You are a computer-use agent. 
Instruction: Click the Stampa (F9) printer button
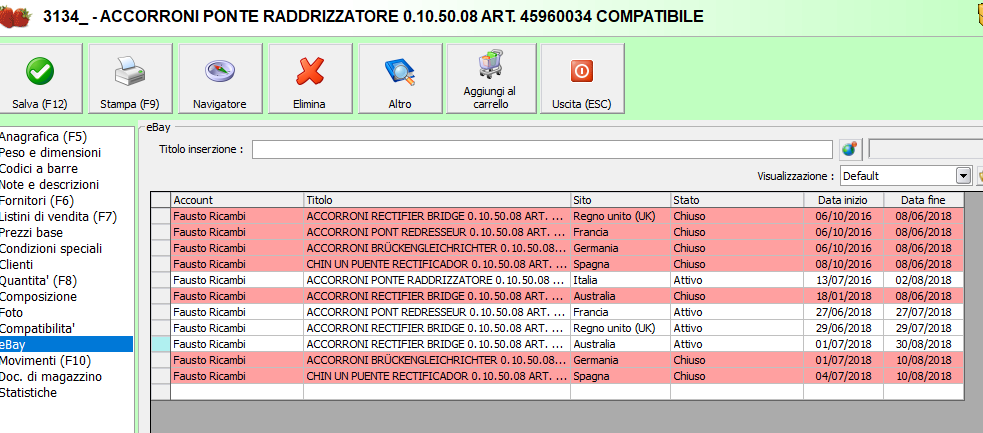tap(130, 79)
